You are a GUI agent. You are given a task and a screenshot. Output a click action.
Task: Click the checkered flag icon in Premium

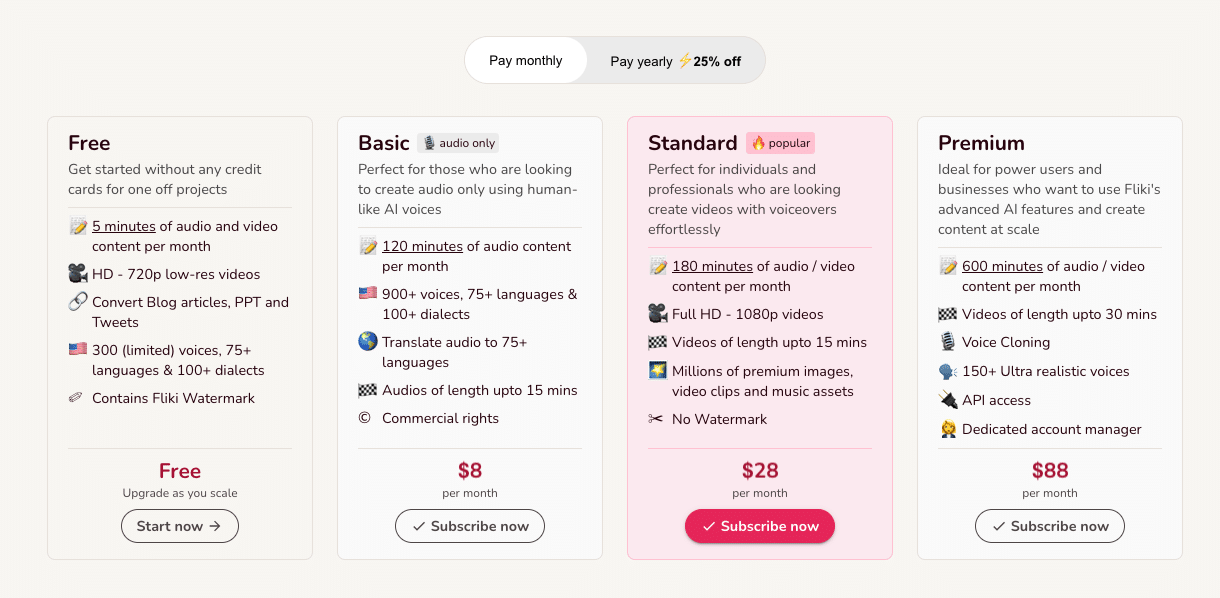pyautogui.click(x=948, y=314)
